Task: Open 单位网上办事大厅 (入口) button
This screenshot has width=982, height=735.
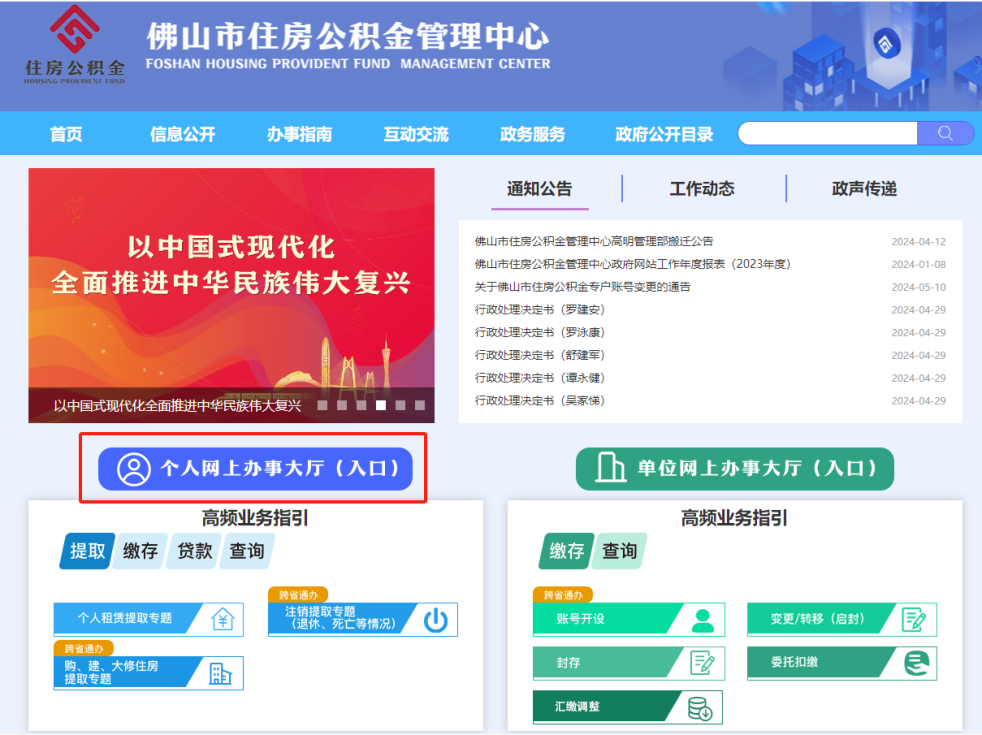Action: [734, 468]
